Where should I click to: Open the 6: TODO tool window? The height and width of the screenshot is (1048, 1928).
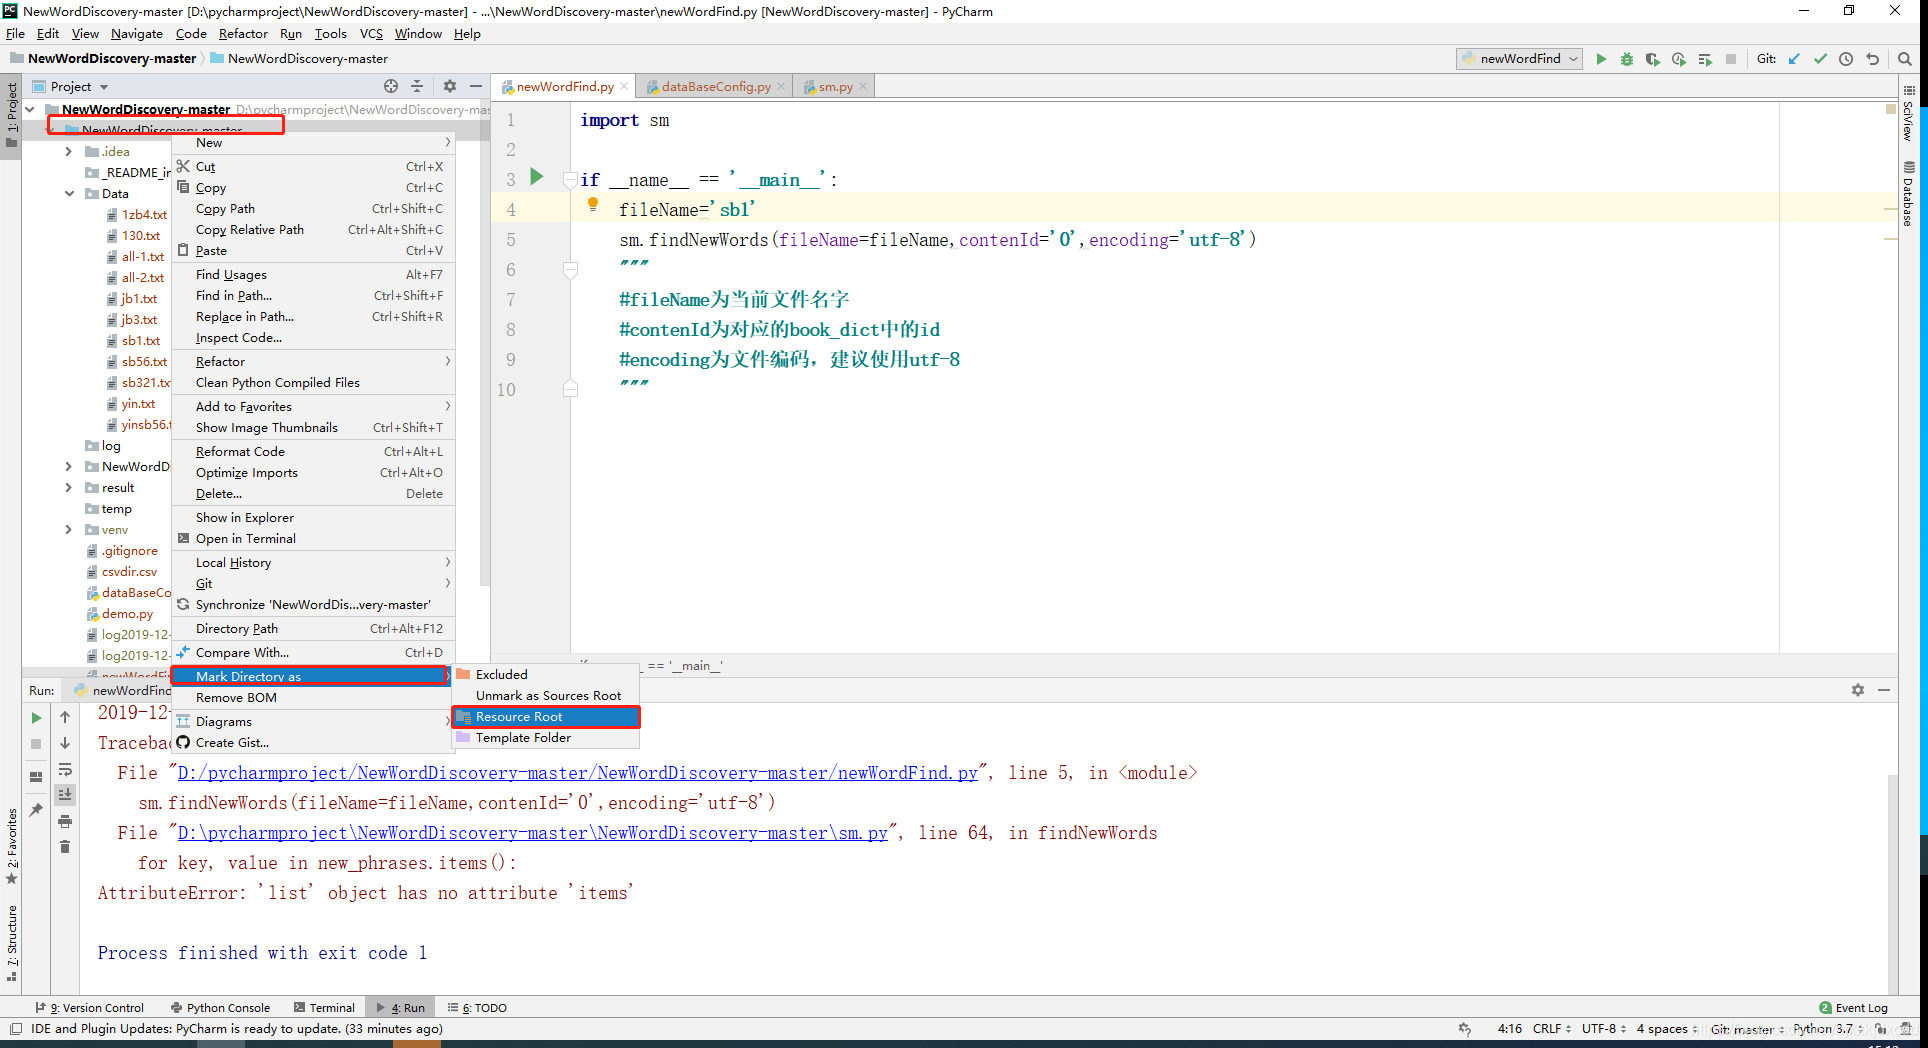(477, 1008)
